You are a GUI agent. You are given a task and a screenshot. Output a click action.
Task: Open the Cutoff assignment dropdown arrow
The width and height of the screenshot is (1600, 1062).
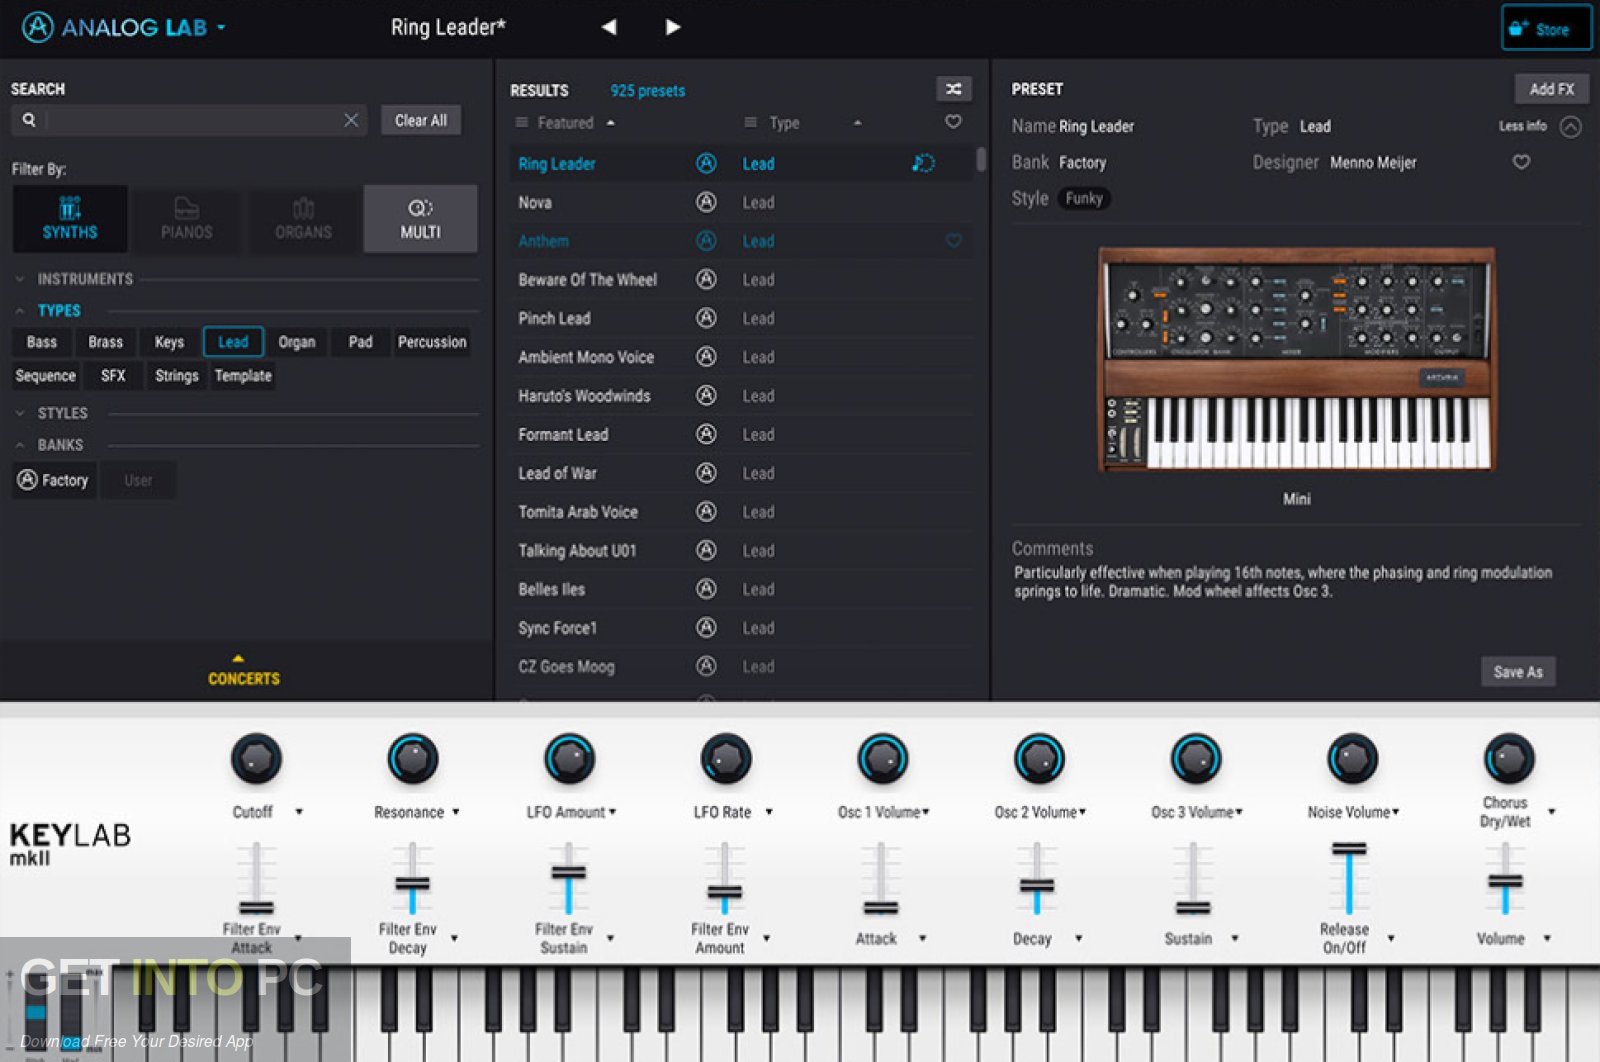click(x=299, y=812)
